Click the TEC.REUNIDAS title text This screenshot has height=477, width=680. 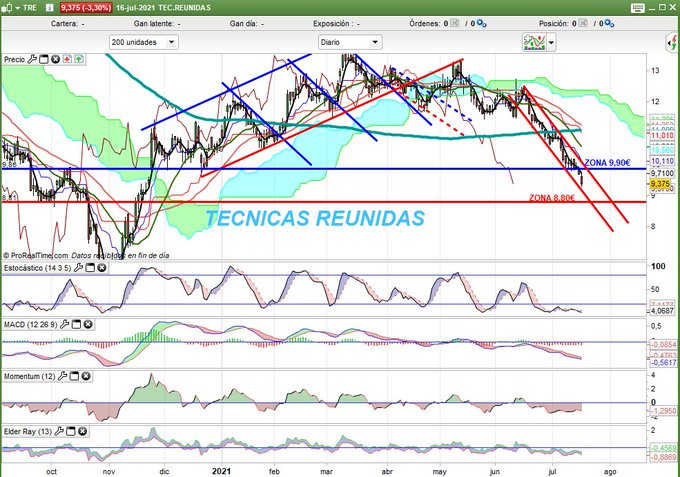pyautogui.click(x=184, y=8)
